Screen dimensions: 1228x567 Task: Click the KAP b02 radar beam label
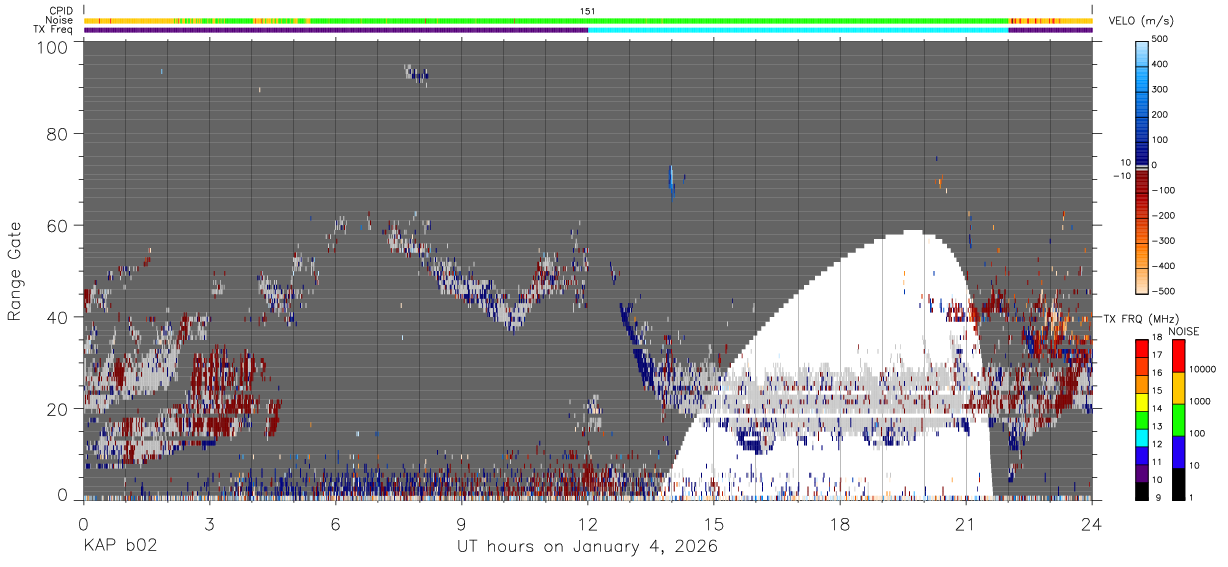(x=120, y=547)
